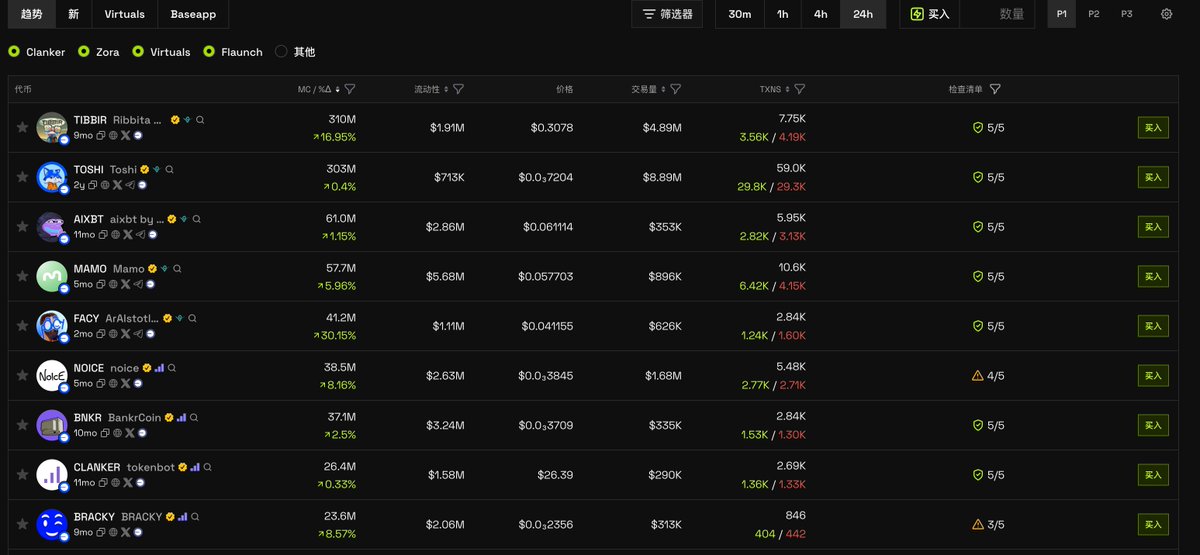Click 买入 button for AIXBT row
Image resolution: width=1200 pixels, height=555 pixels.
click(x=1153, y=227)
